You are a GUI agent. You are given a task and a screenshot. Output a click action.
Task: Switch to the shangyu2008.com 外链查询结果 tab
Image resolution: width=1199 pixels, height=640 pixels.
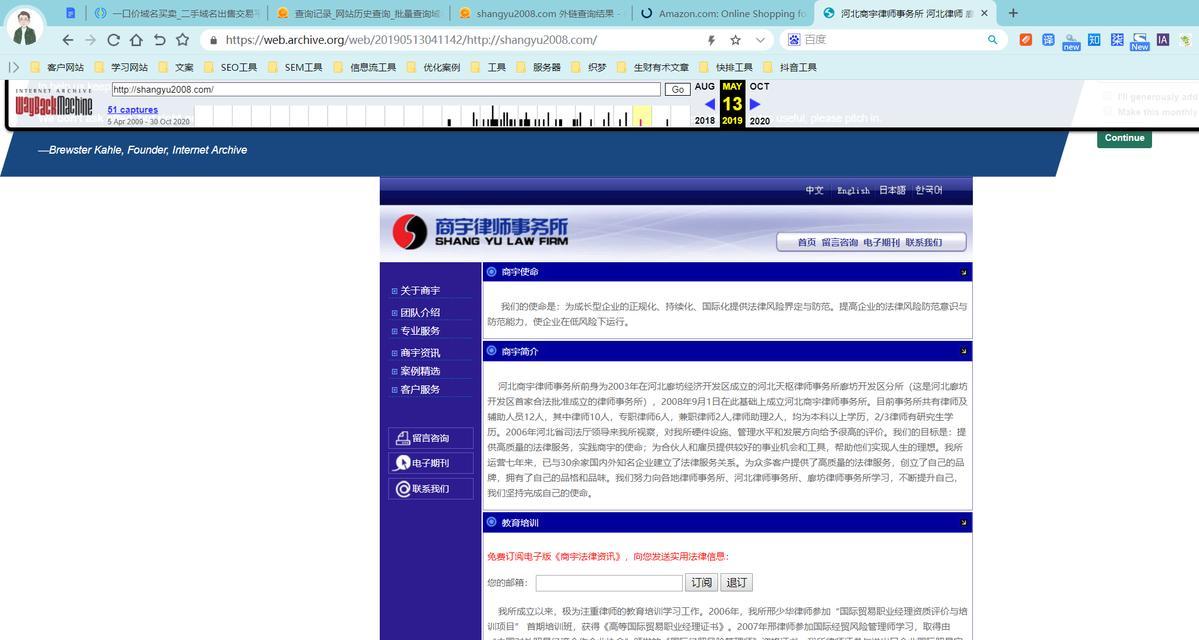pyautogui.click(x=541, y=13)
